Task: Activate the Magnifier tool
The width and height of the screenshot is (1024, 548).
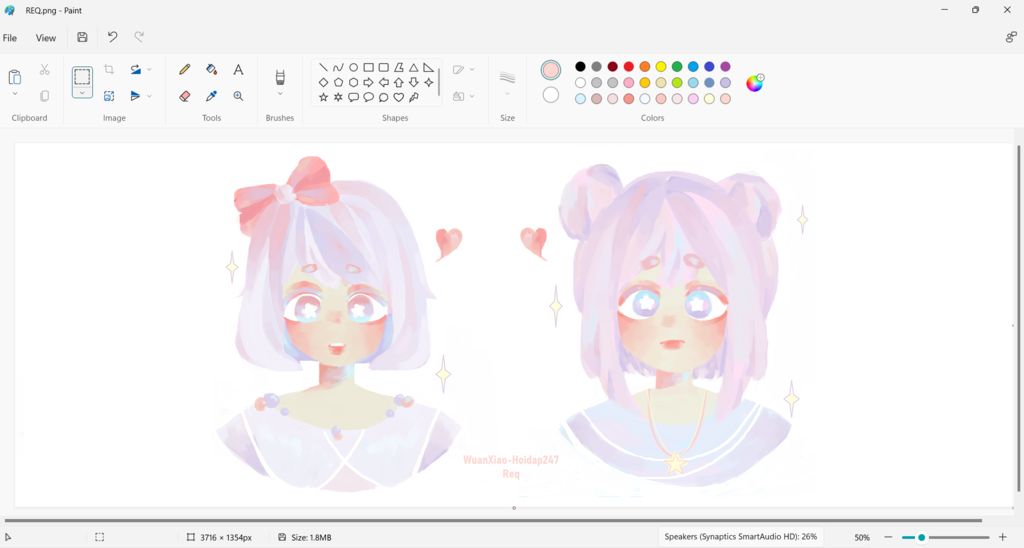Action: [x=238, y=96]
